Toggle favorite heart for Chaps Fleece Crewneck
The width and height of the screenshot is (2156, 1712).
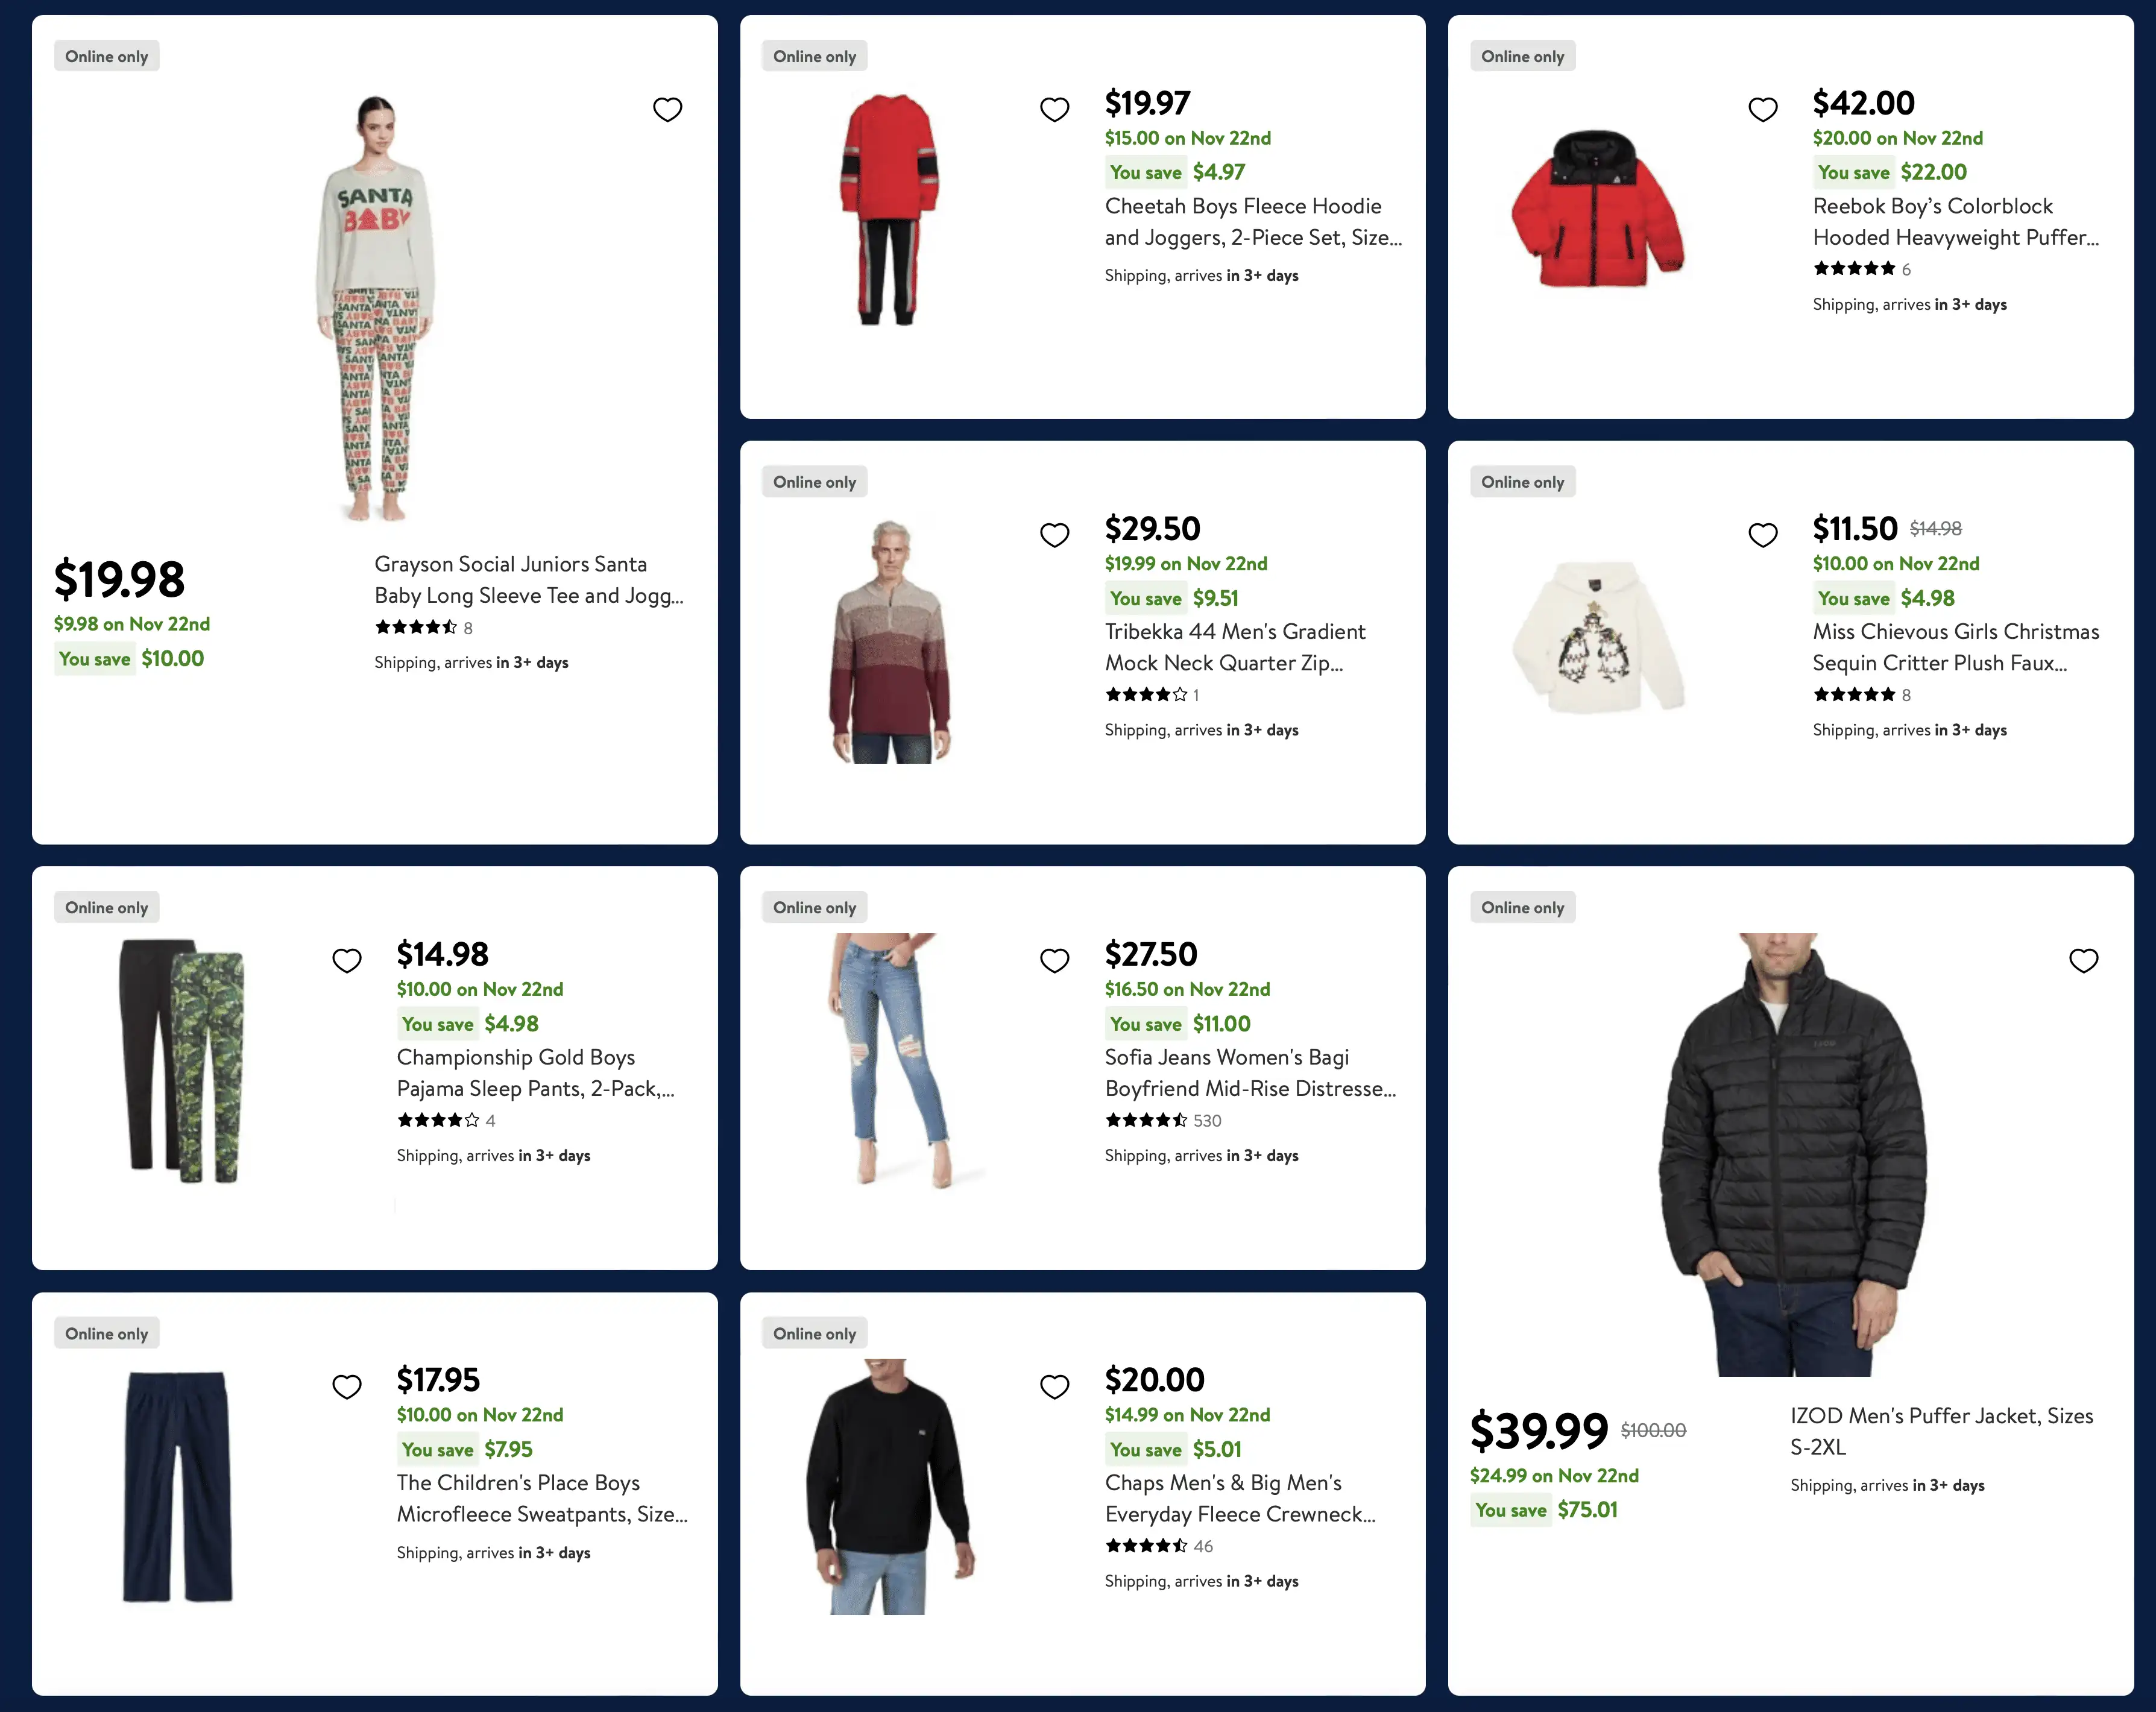[1054, 1386]
